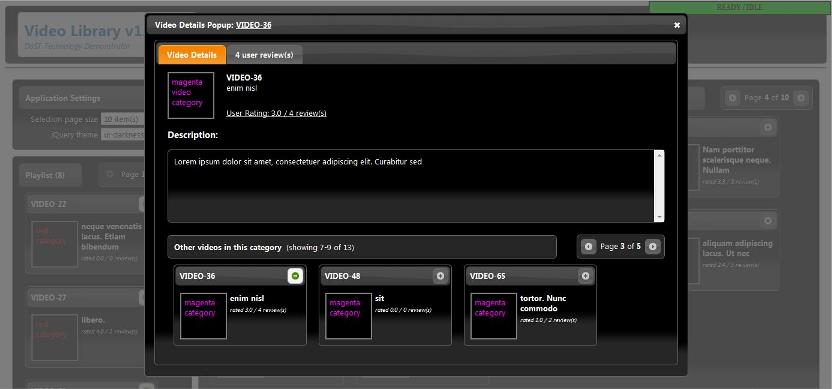This screenshot has height=389, width=832.
Task: Open the User Rating 3.0 reviews link
Action: click(x=276, y=113)
